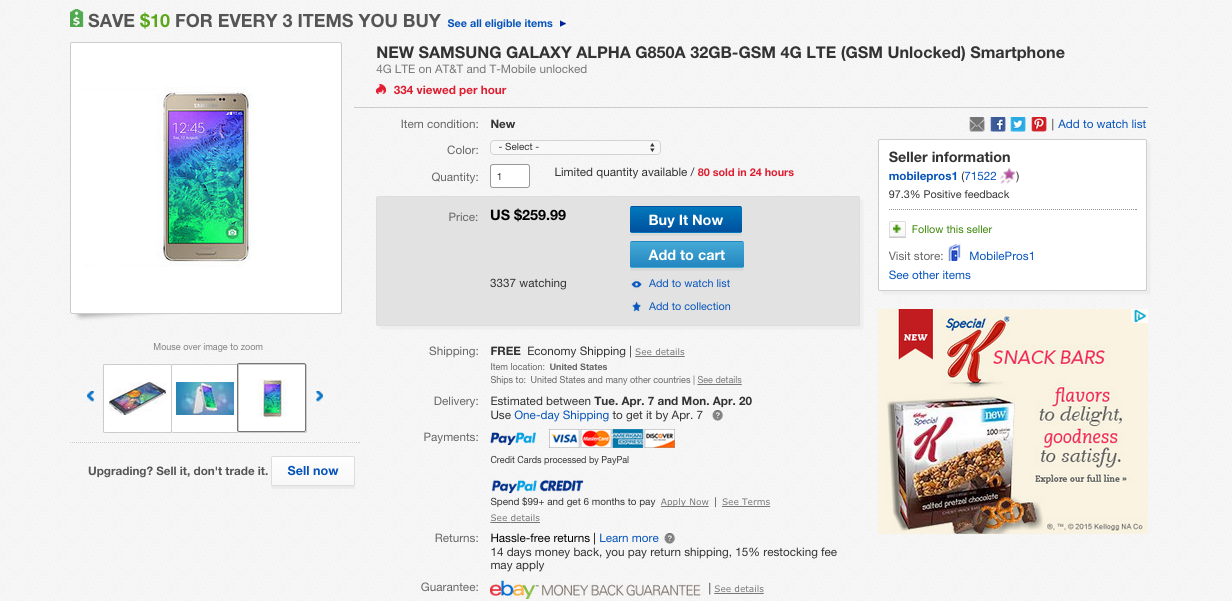This screenshot has height=601, width=1232.
Task: Open the MobilePros1 store icon
Action: pyautogui.click(x=955, y=255)
